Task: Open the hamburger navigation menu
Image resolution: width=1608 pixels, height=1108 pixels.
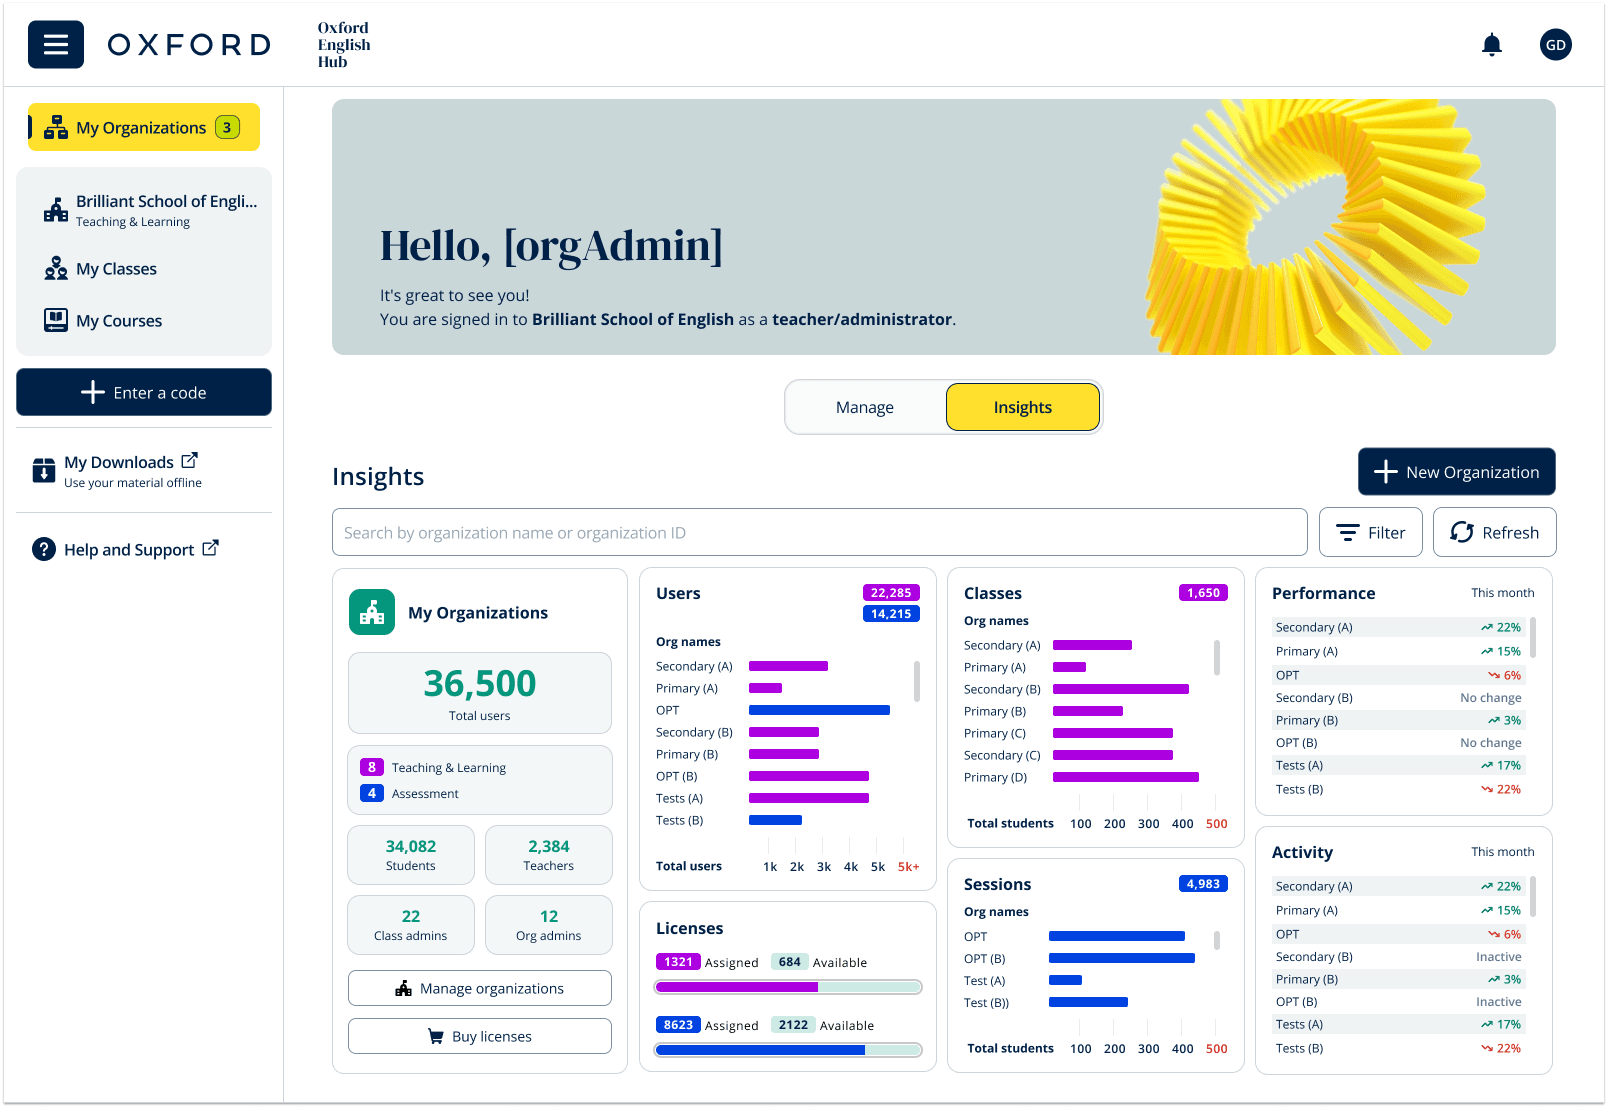Action: point(55,44)
